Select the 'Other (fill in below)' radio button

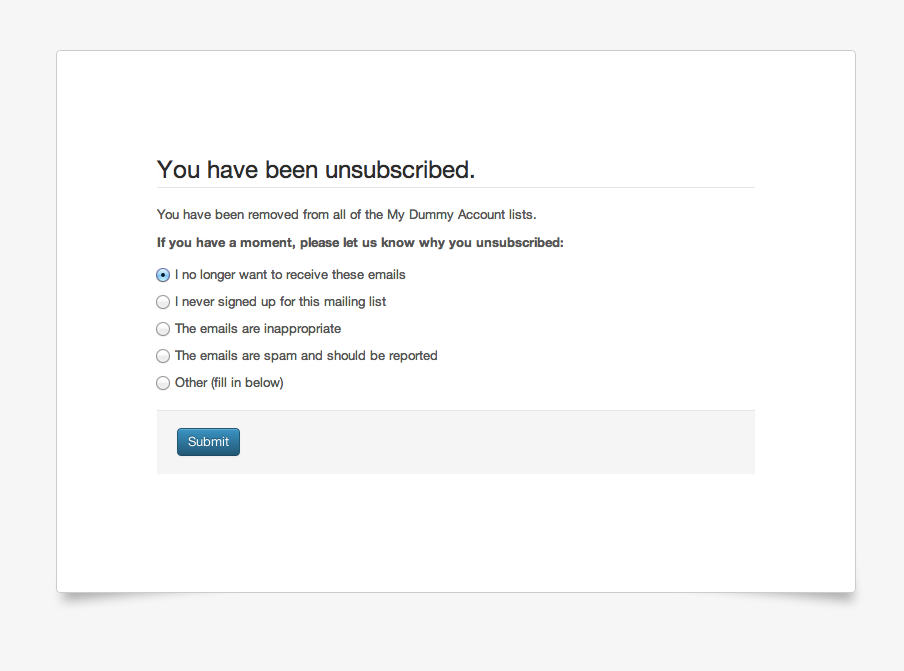[x=163, y=383]
